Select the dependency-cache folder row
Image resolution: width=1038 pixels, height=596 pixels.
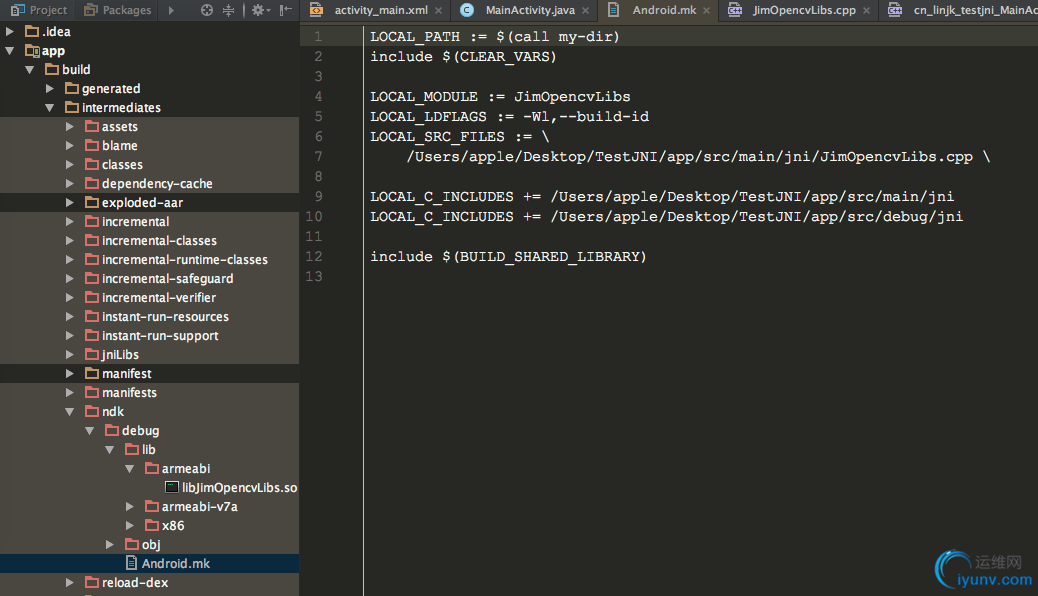[x=150, y=183]
